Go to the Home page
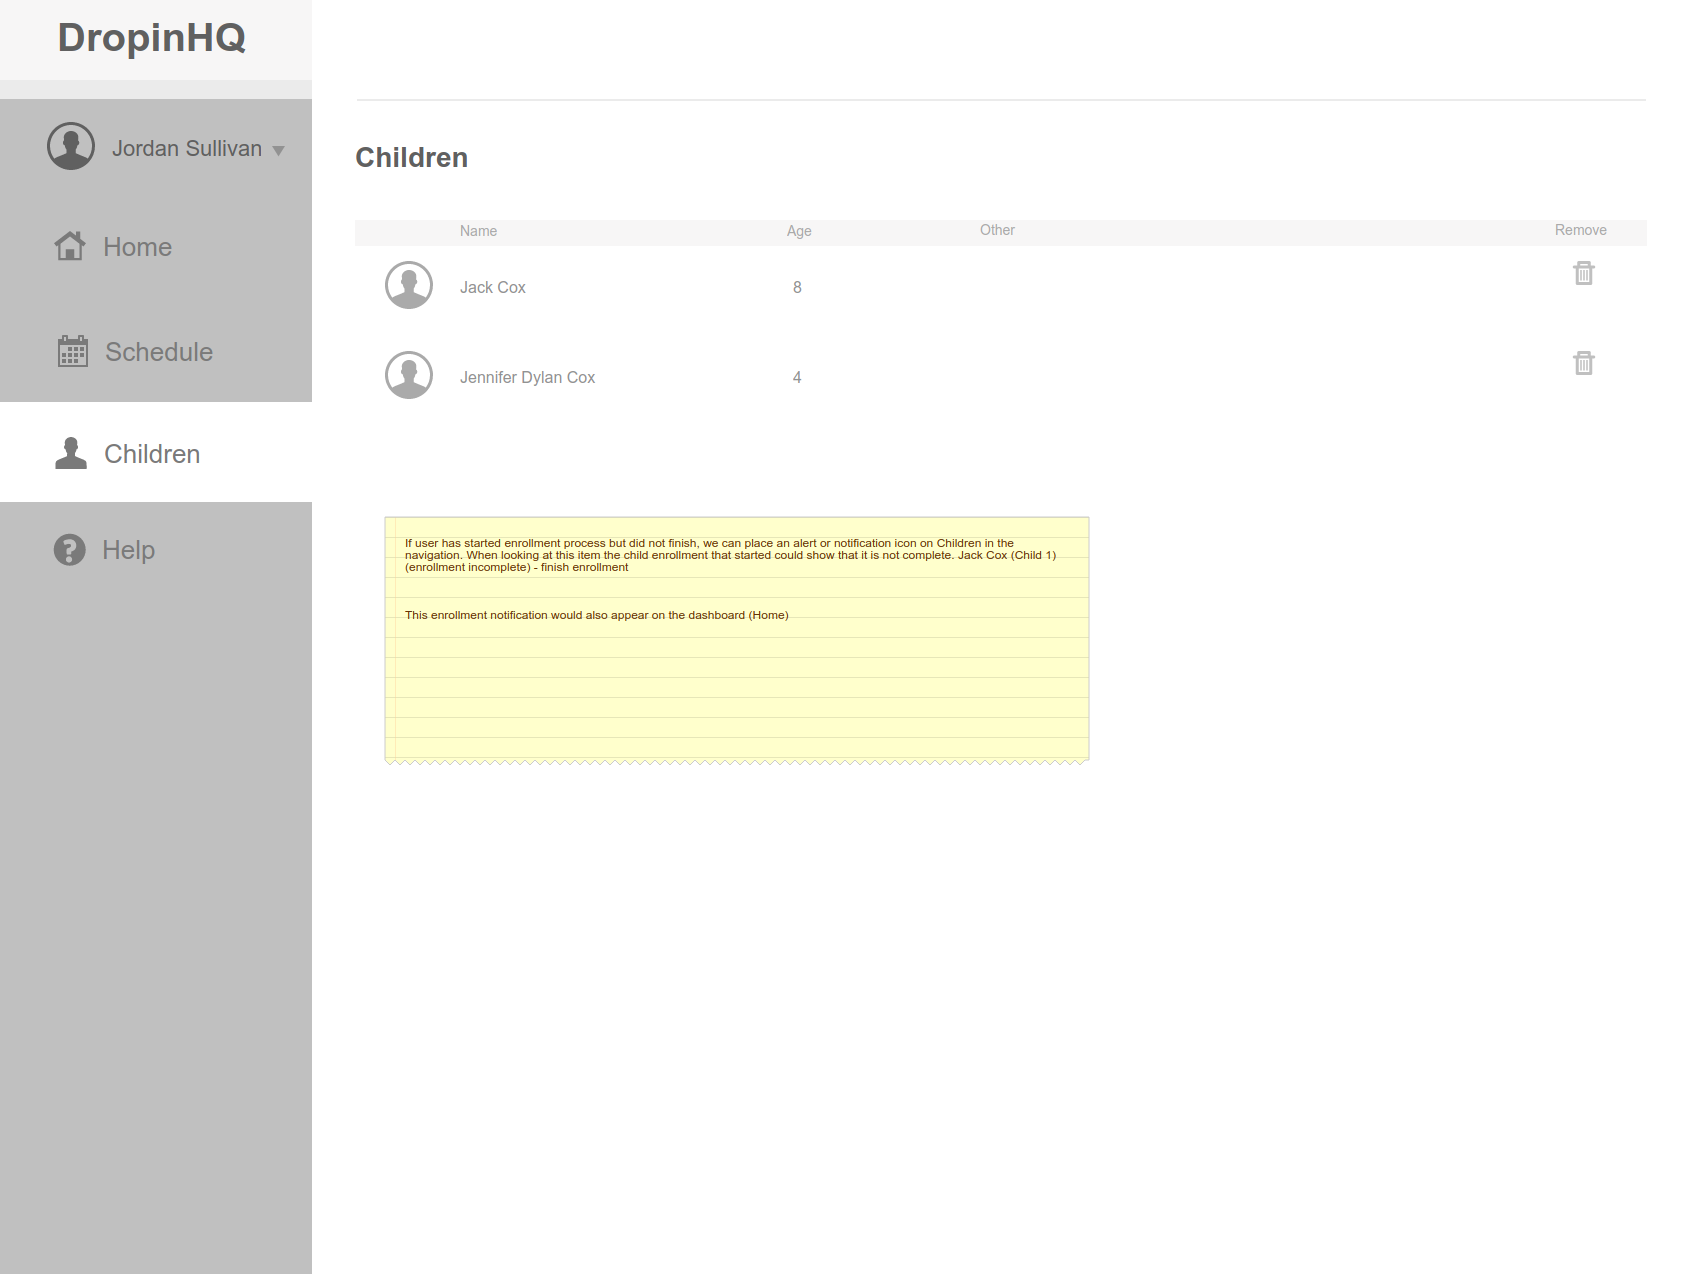The height and width of the screenshot is (1274, 1683). (x=137, y=247)
